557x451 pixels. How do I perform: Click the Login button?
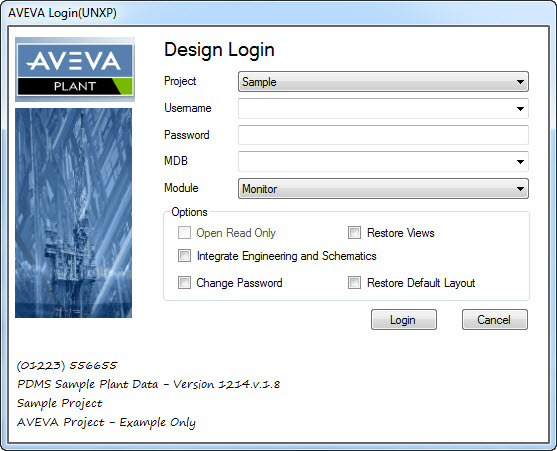pos(404,320)
